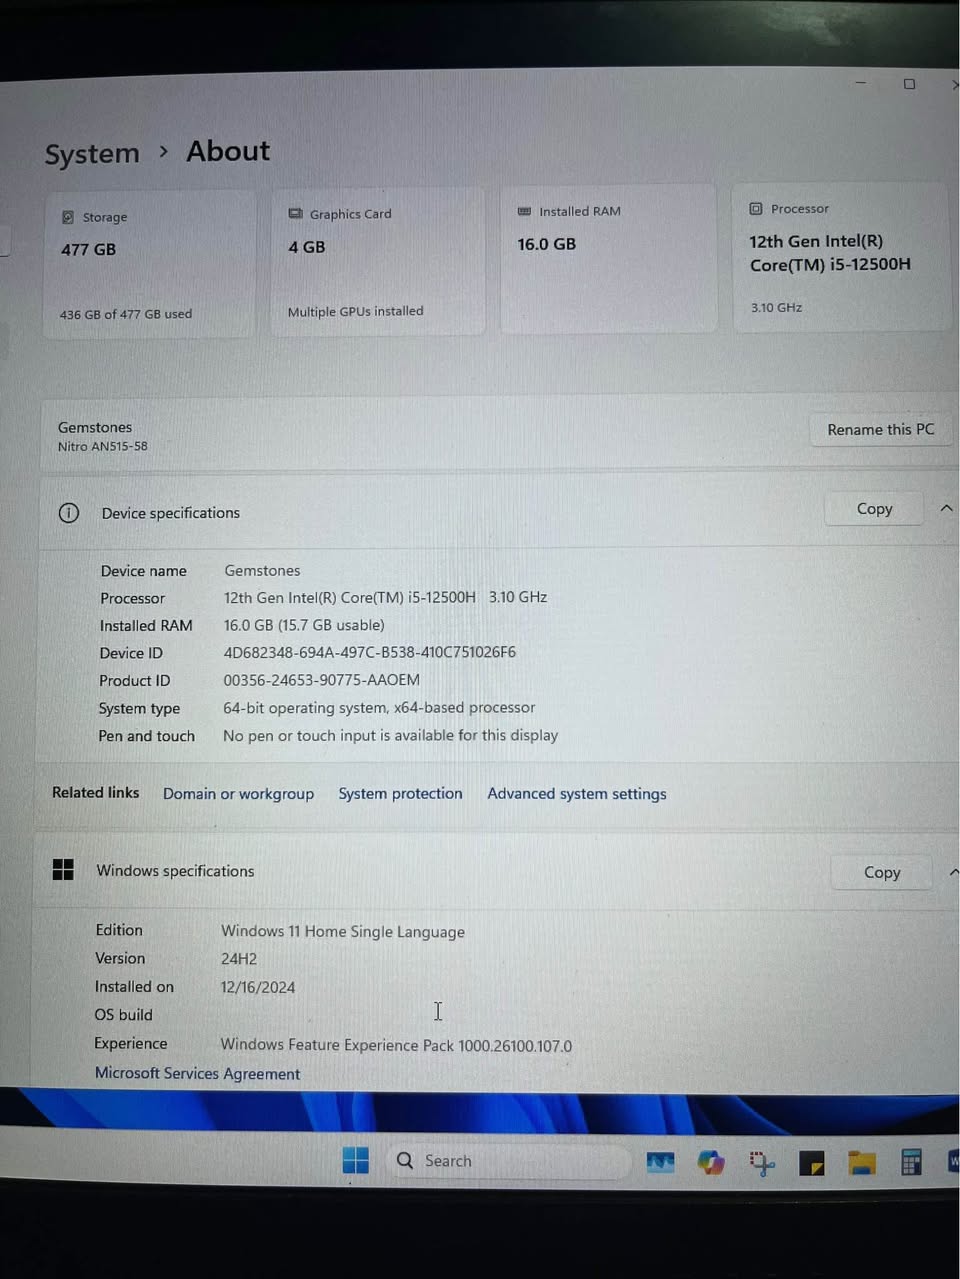Select the 12th Gen Intel Processor card
The image size is (960, 1279).
(x=841, y=257)
